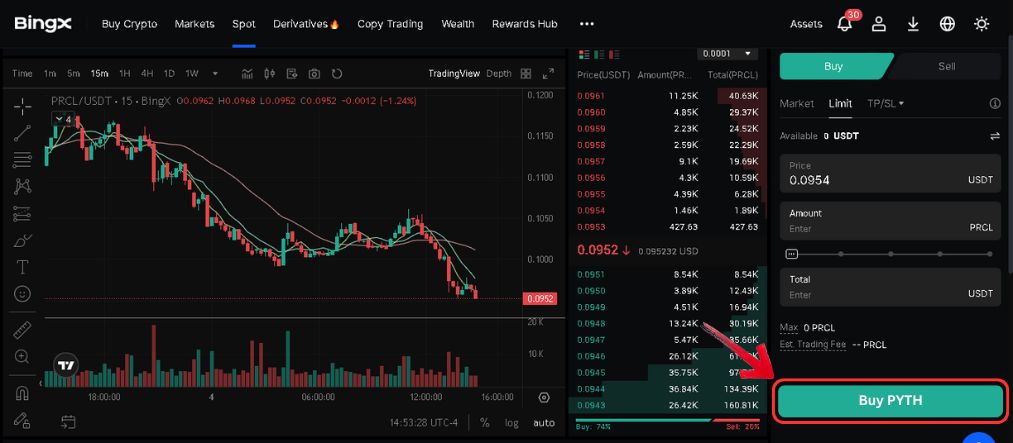The width and height of the screenshot is (1013, 443).
Task: Open the go to date icon
Action: (68, 422)
